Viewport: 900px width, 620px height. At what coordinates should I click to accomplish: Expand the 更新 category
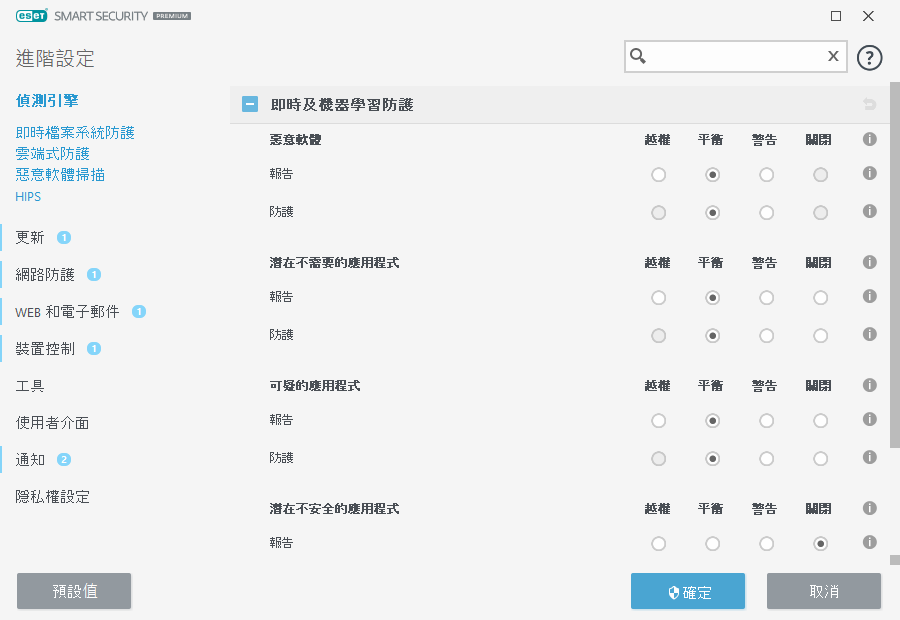coord(30,237)
